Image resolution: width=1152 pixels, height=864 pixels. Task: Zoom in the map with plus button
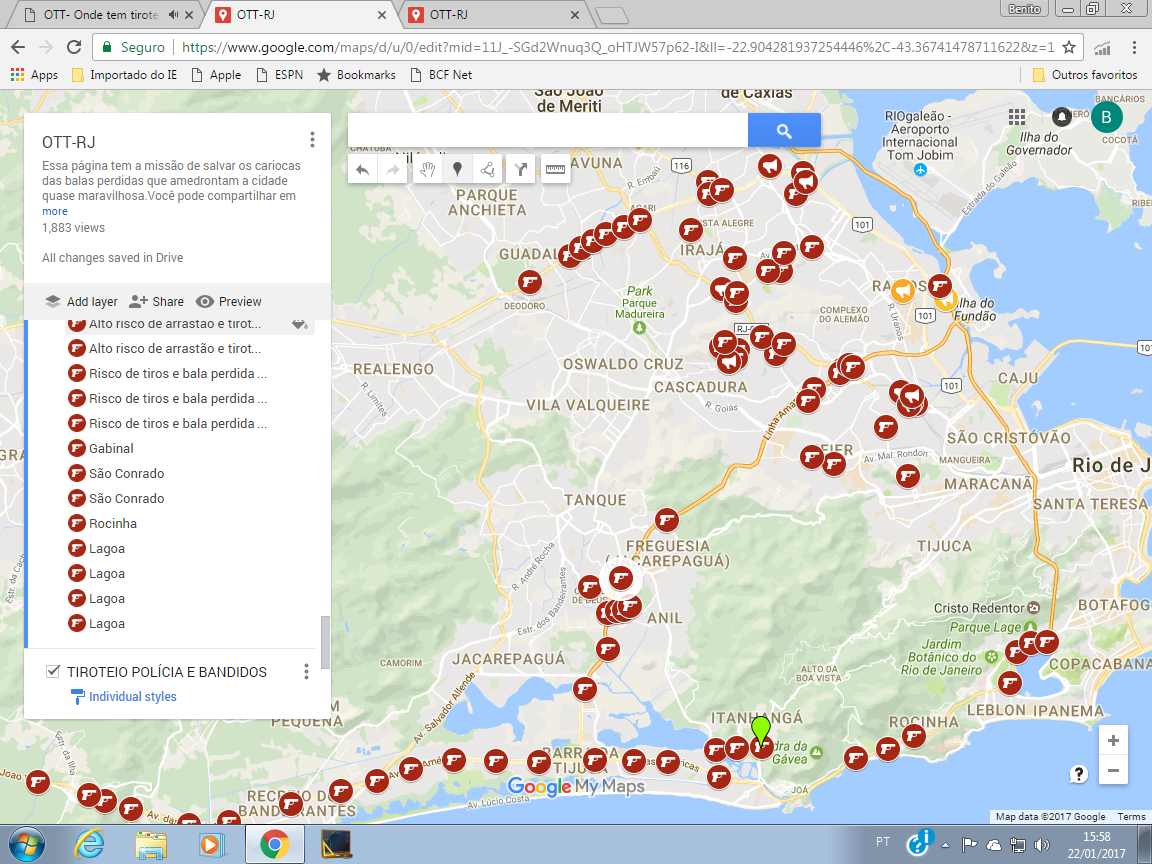click(x=1113, y=741)
